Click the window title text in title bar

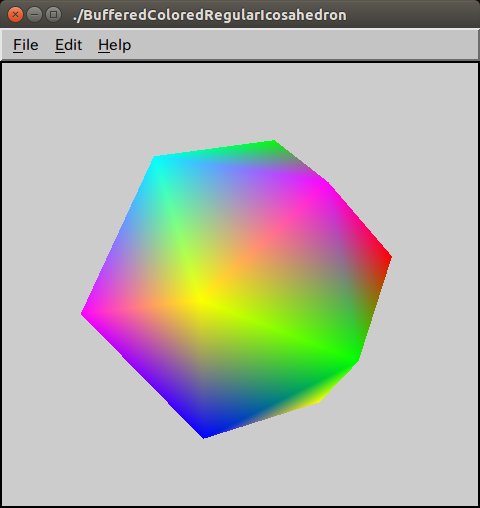pos(210,15)
